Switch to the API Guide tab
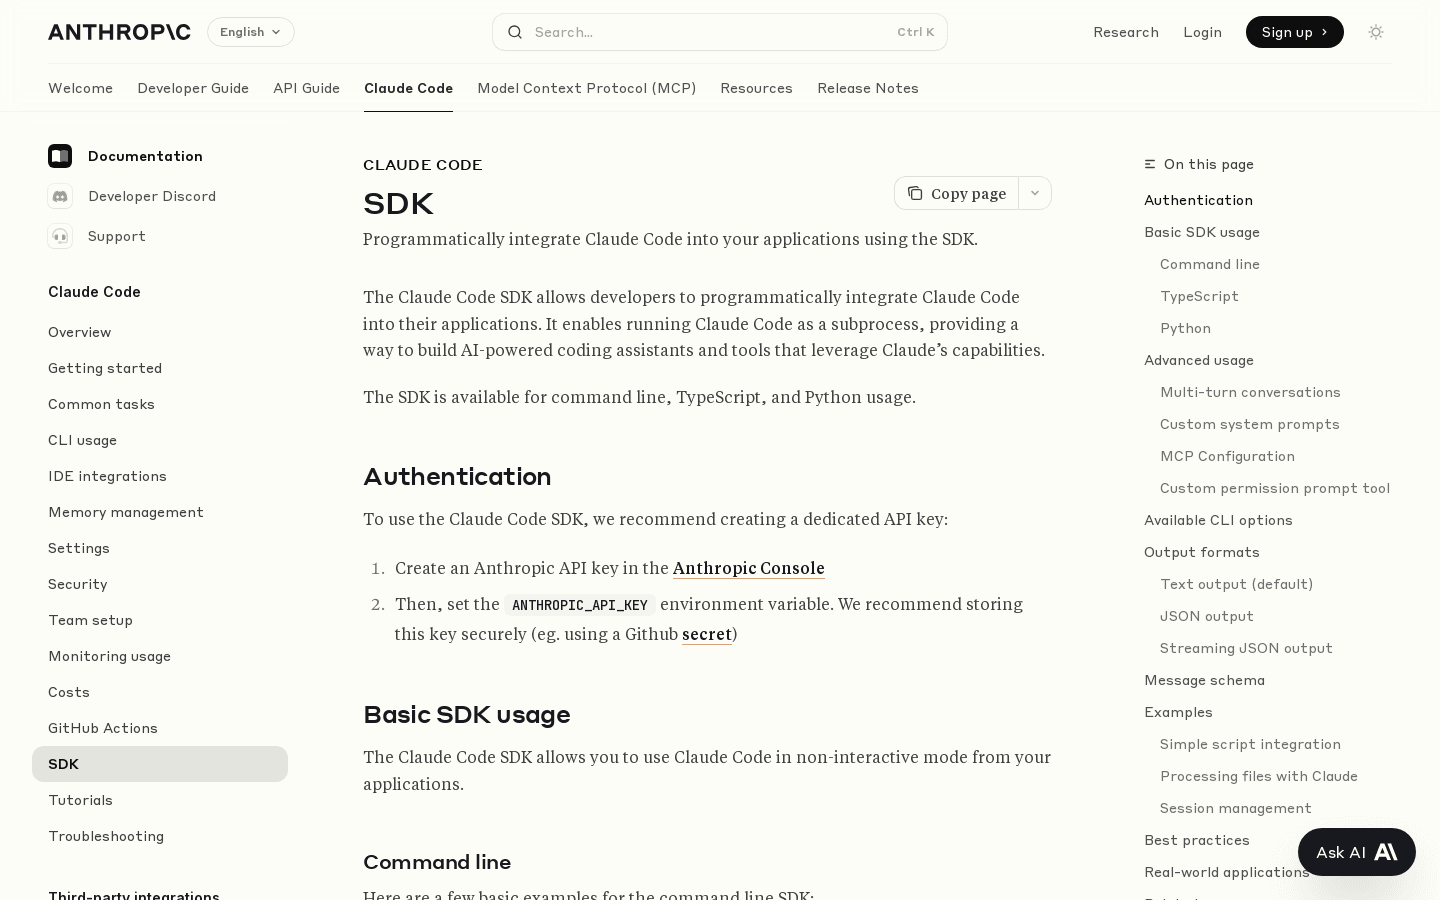 click(x=306, y=88)
